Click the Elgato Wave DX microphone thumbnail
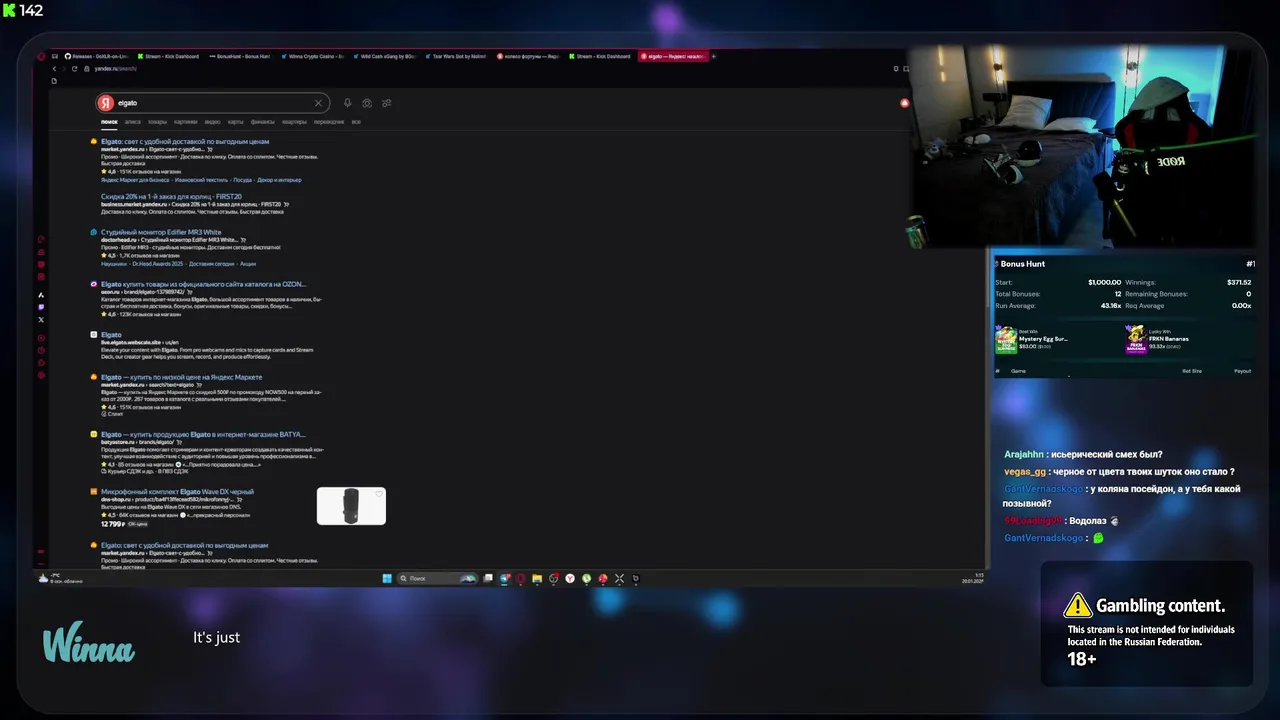 pyautogui.click(x=351, y=506)
